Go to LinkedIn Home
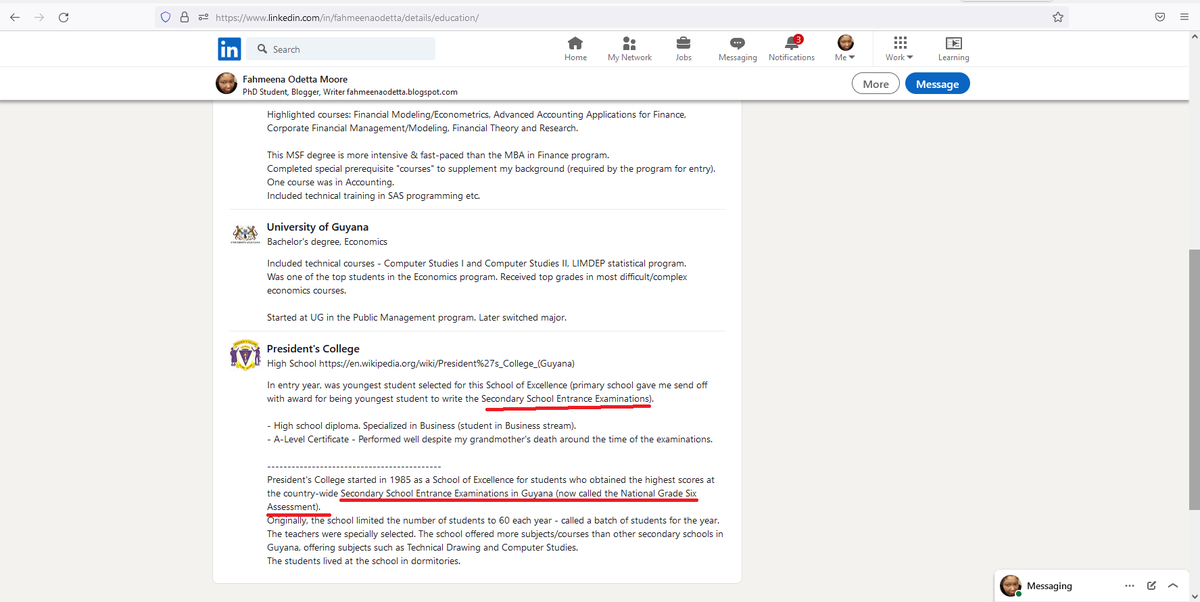The image size is (1200, 602). pos(575,49)
